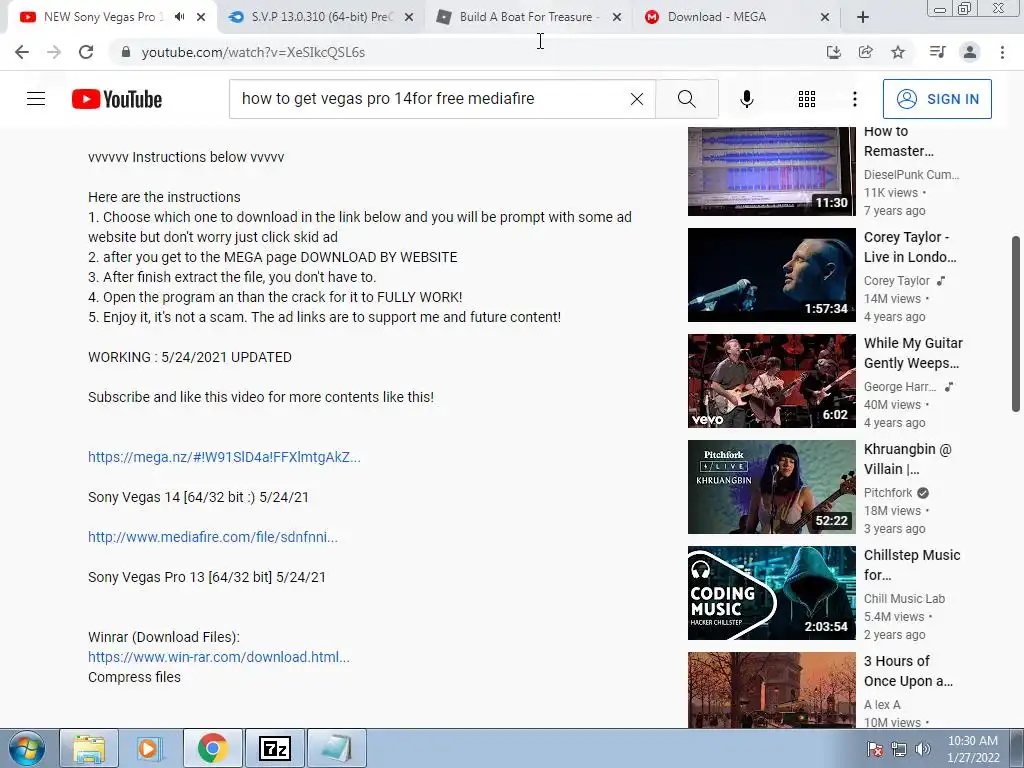This screenshot has height=768, width=1024.
Task: Click the Action Center flag icon
Action: (874, 749)
